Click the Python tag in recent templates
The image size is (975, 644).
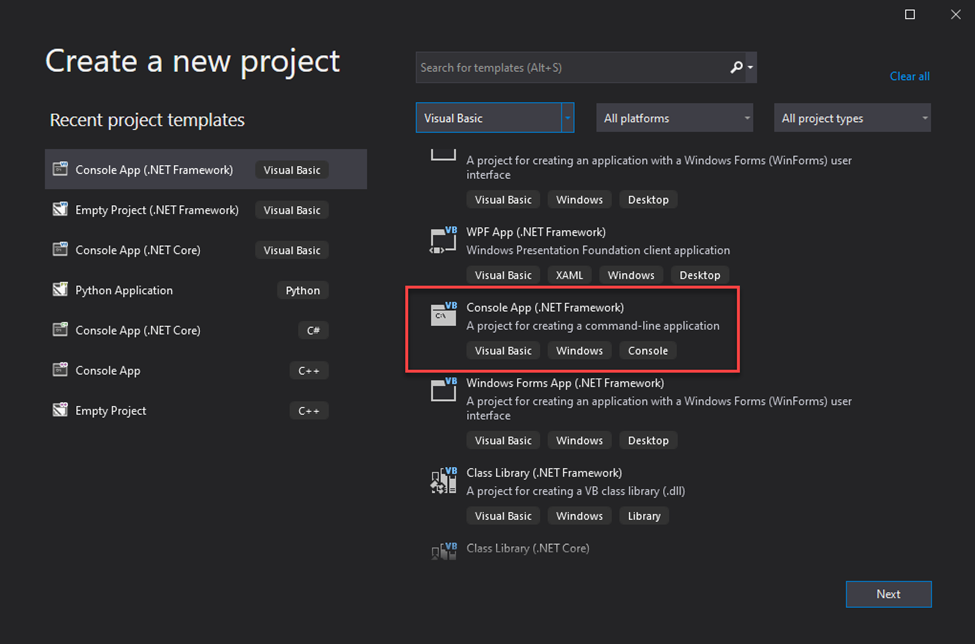point(303,290)
